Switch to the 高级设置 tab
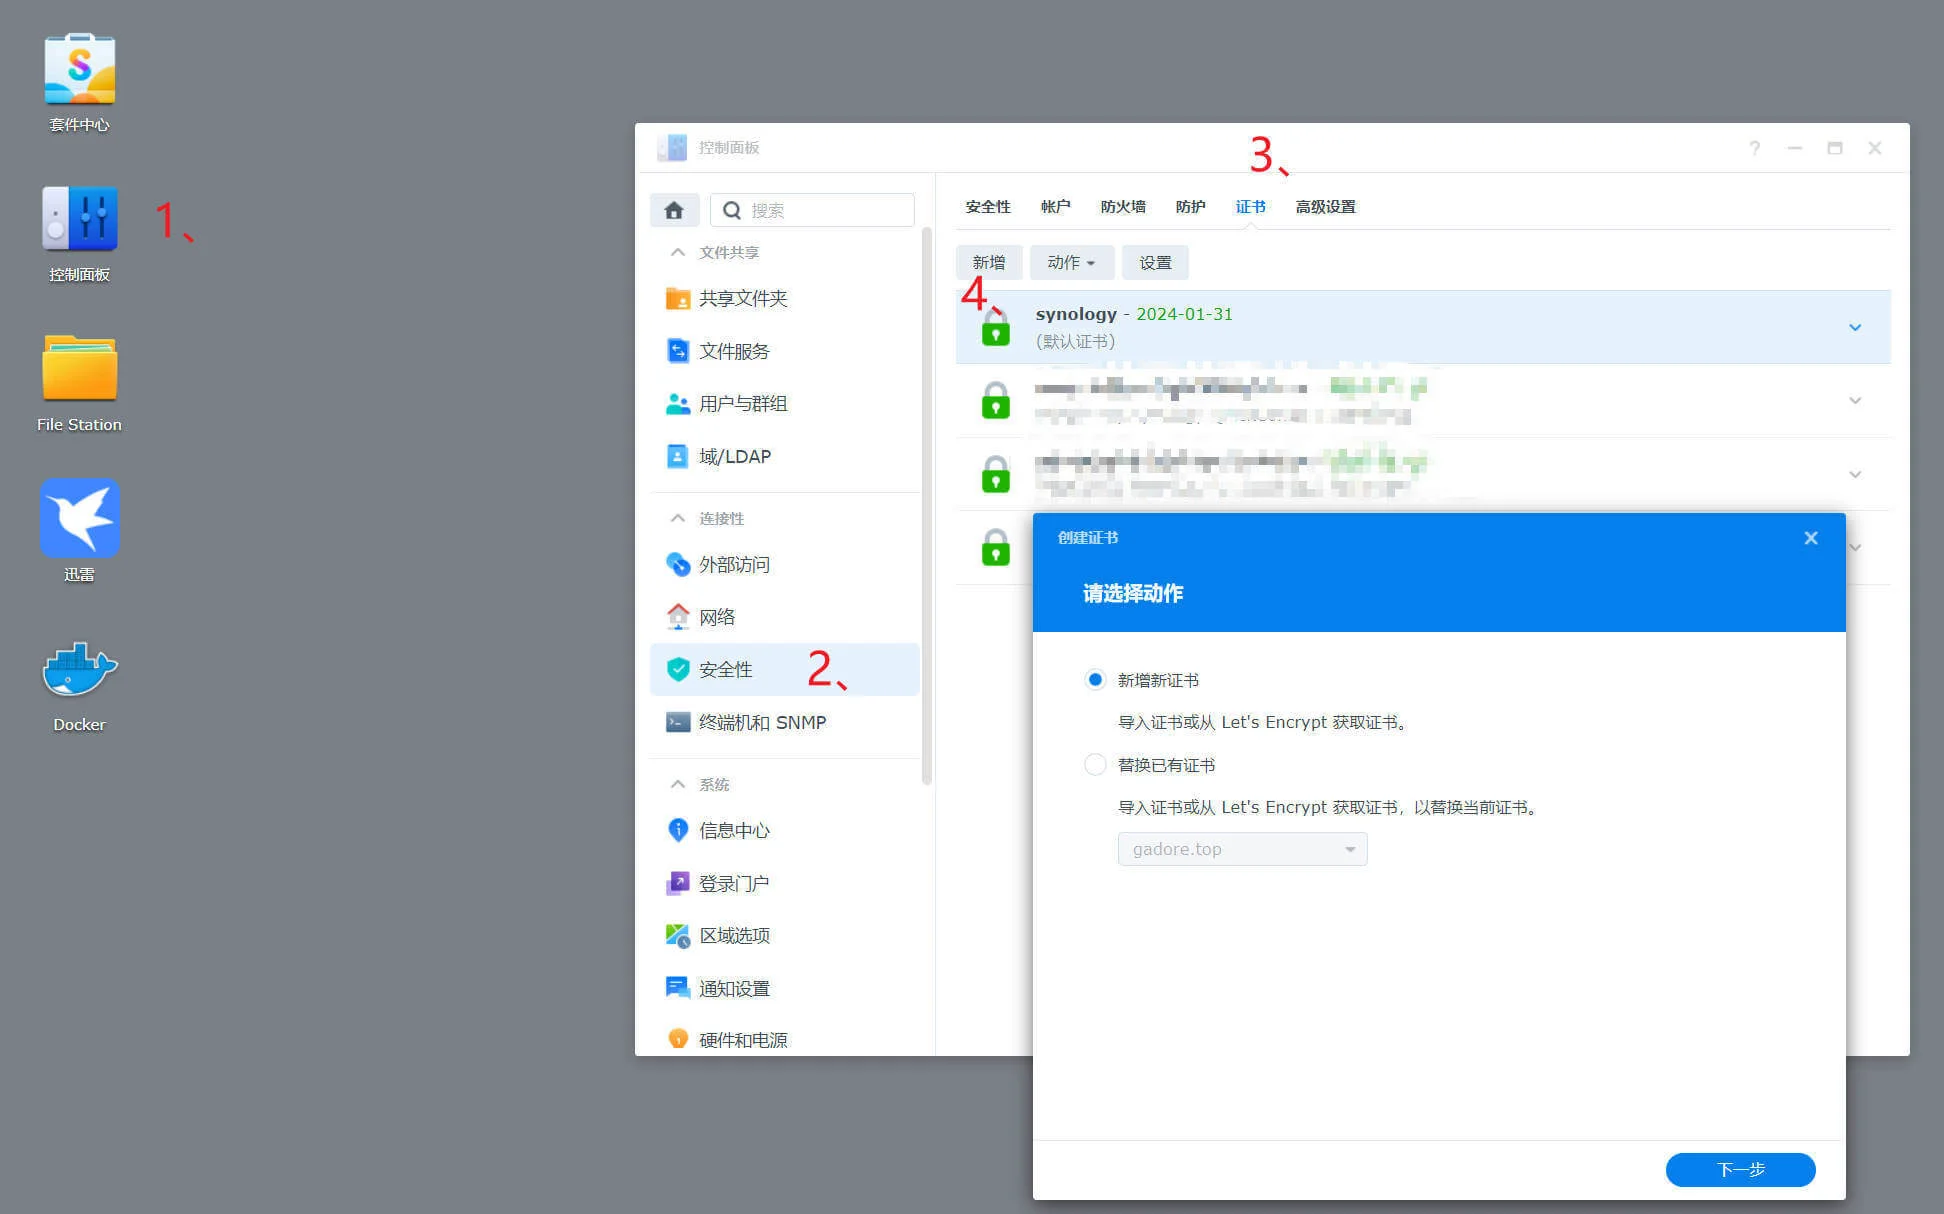Viewport: 1944px width, 1214px height. [x=1324, y=207]
